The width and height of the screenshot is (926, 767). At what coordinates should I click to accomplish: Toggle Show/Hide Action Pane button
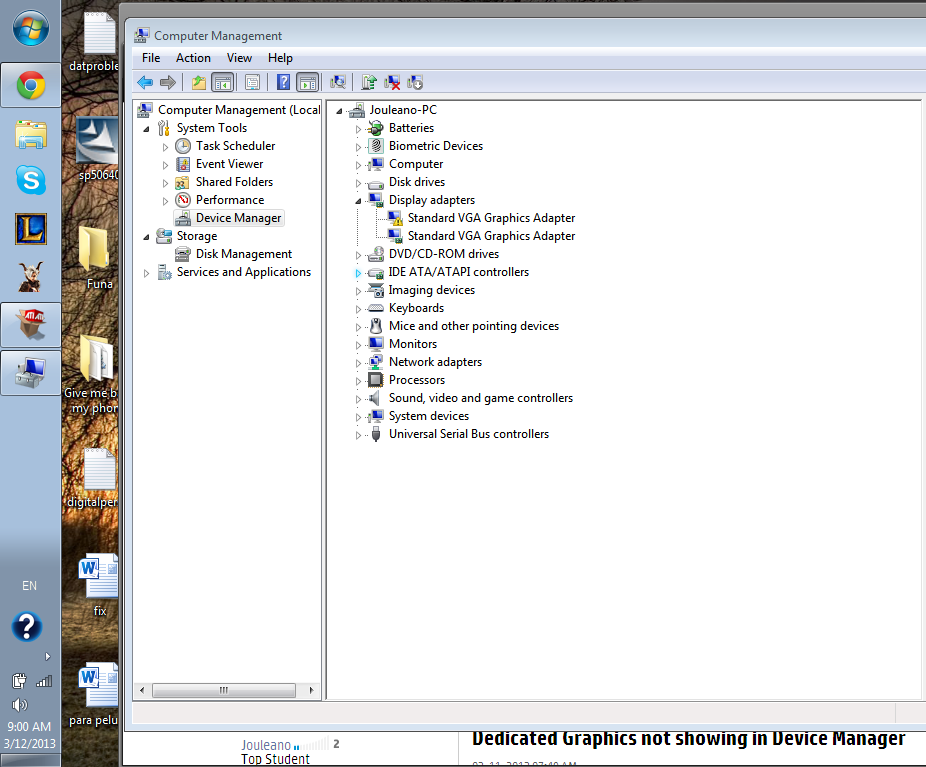click(x=308, y=83)
